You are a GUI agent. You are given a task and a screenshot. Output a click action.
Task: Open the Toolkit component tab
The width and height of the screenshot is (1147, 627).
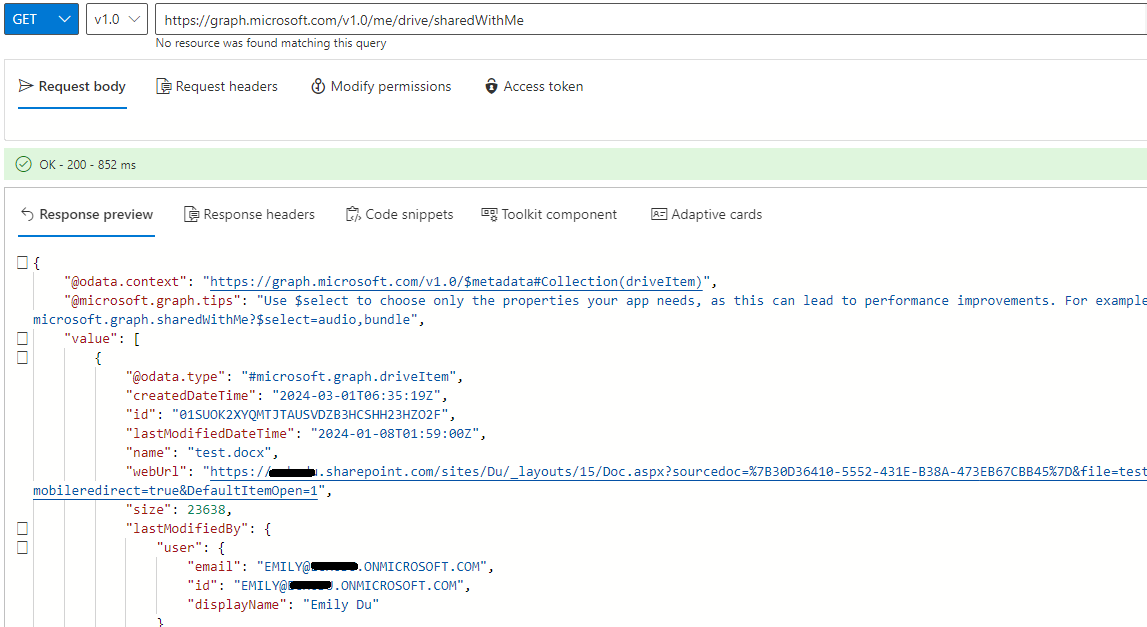[549, 214]
